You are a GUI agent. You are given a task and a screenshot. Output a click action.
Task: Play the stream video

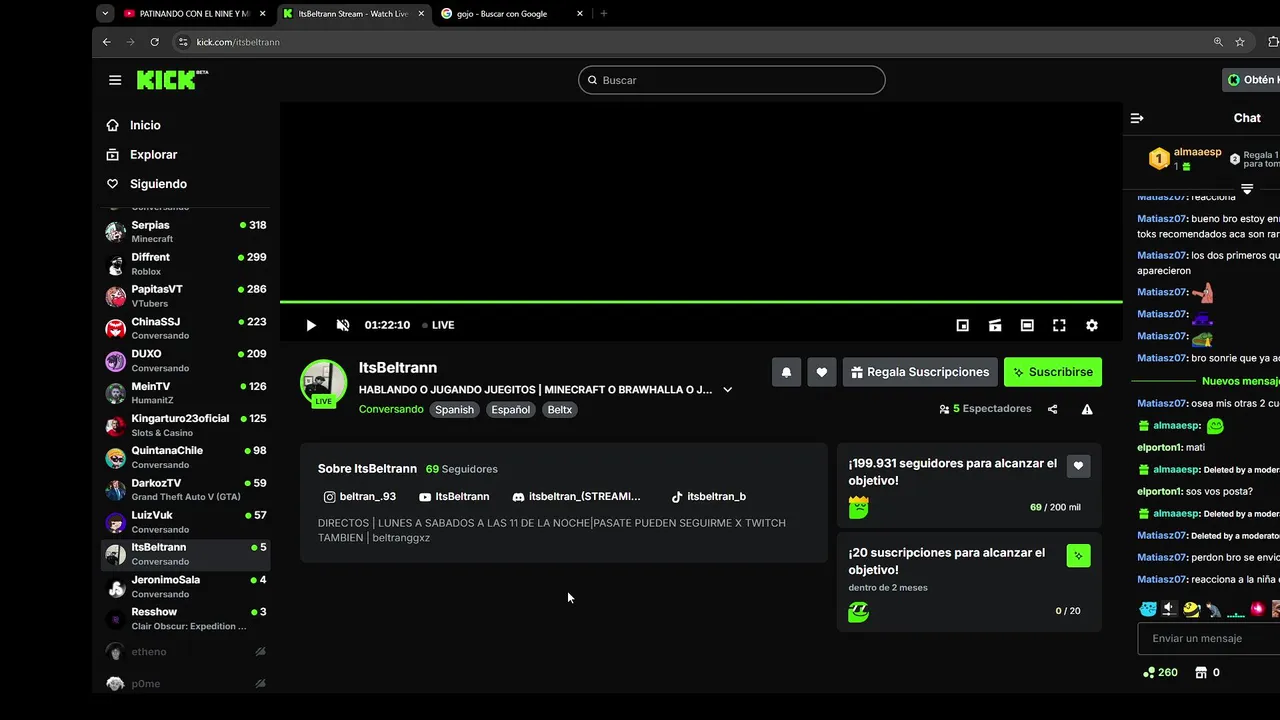pos(311,325)
